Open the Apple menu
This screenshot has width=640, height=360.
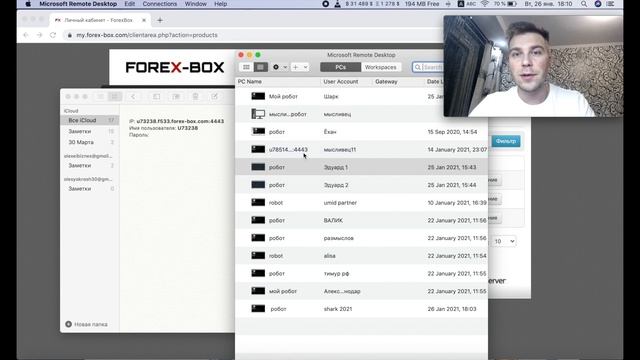(x=28, y=4)
